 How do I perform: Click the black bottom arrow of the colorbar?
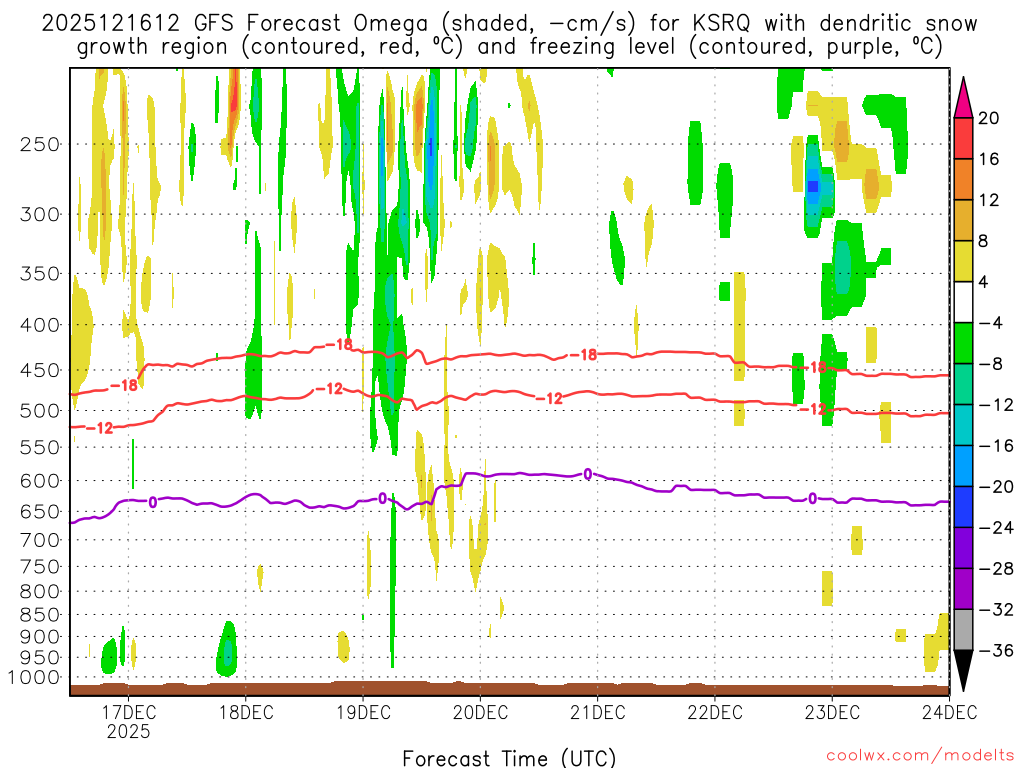pyautogui.click(x=963, y=671)
